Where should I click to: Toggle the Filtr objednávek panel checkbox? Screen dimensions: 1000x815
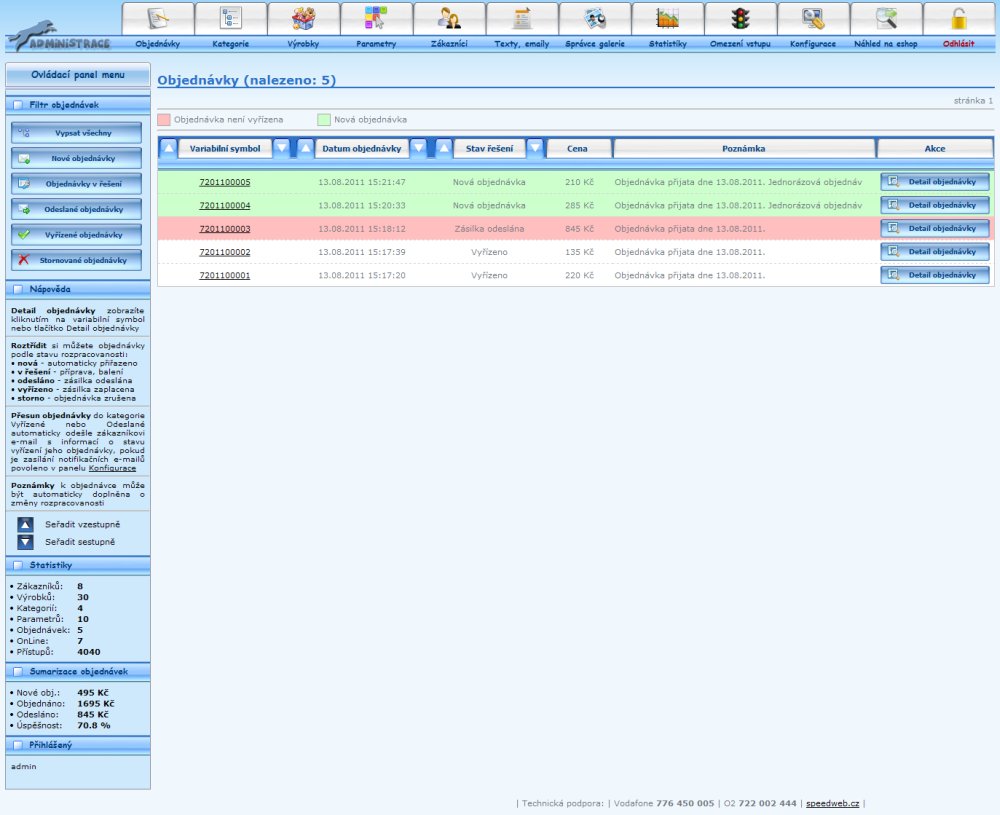pos(18,105)
